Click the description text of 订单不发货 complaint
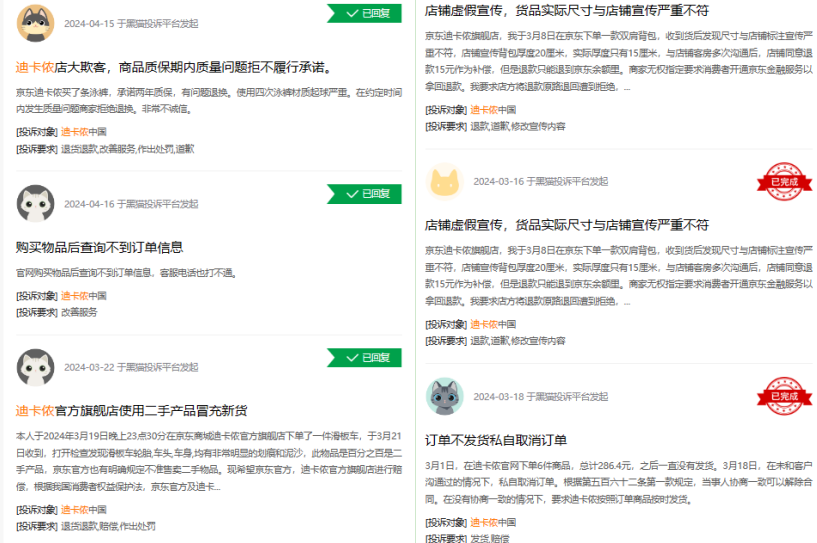 coord(618,482)
